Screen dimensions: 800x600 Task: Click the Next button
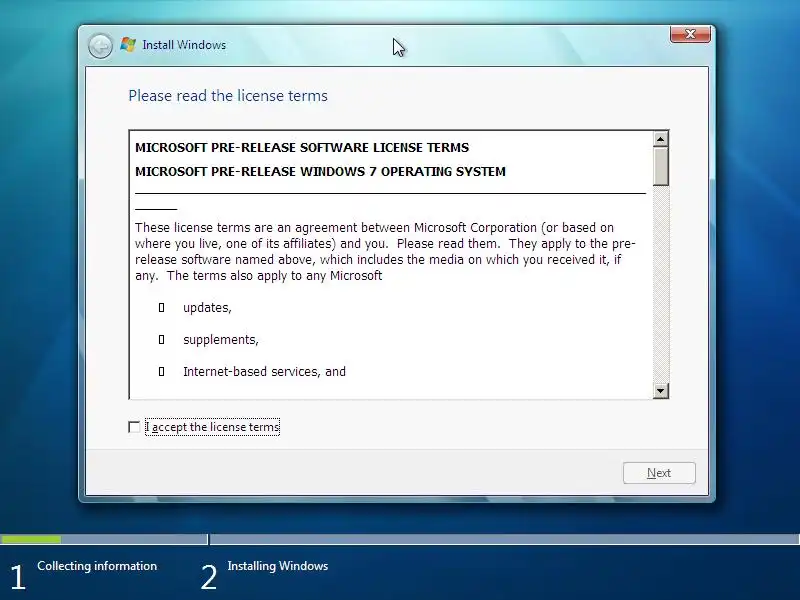coord(659,473)
